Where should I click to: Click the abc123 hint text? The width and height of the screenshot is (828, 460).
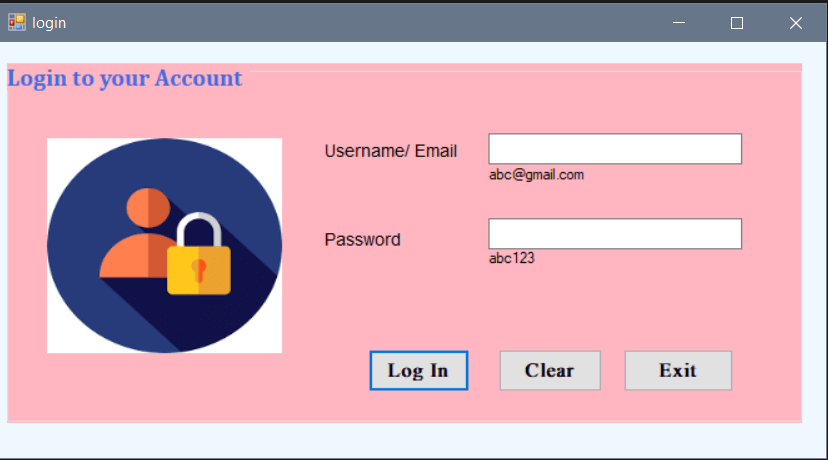[x=512, y=258]
